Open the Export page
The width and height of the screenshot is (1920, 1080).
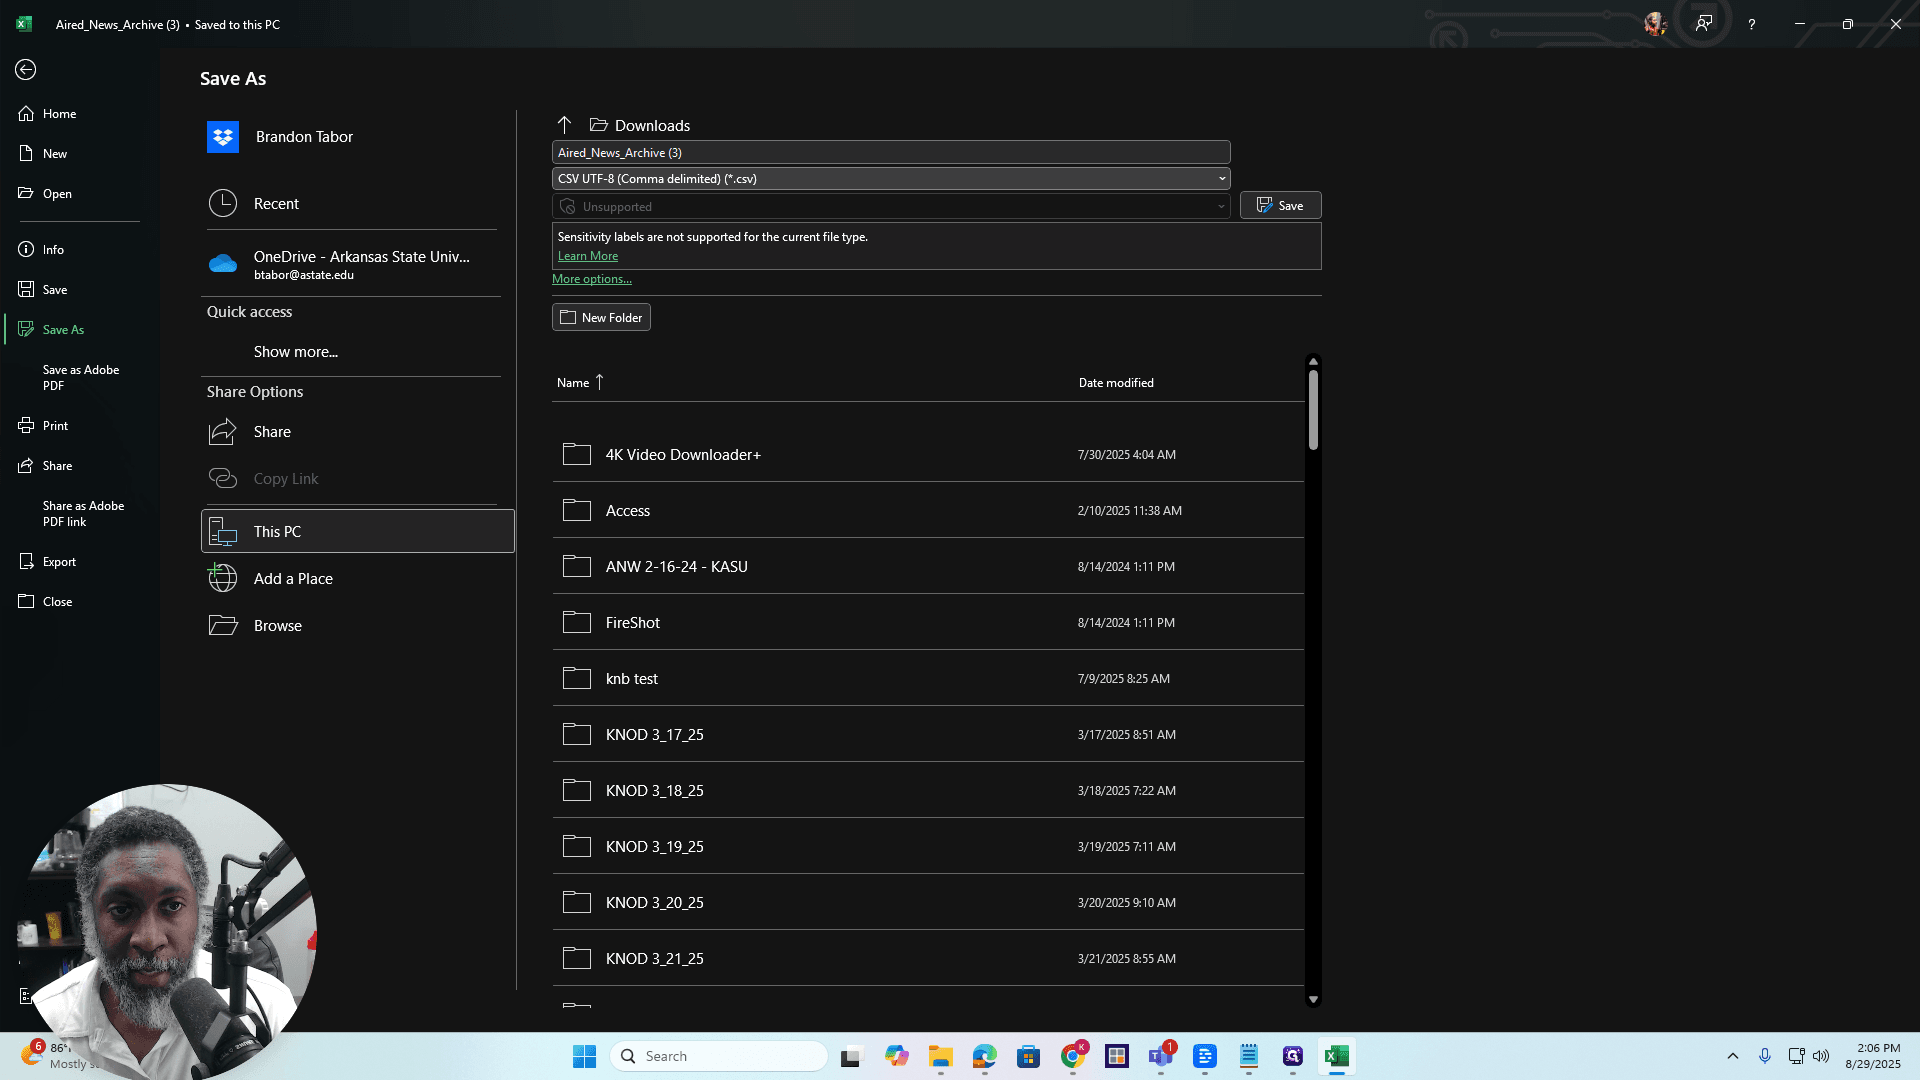(80, 562)
